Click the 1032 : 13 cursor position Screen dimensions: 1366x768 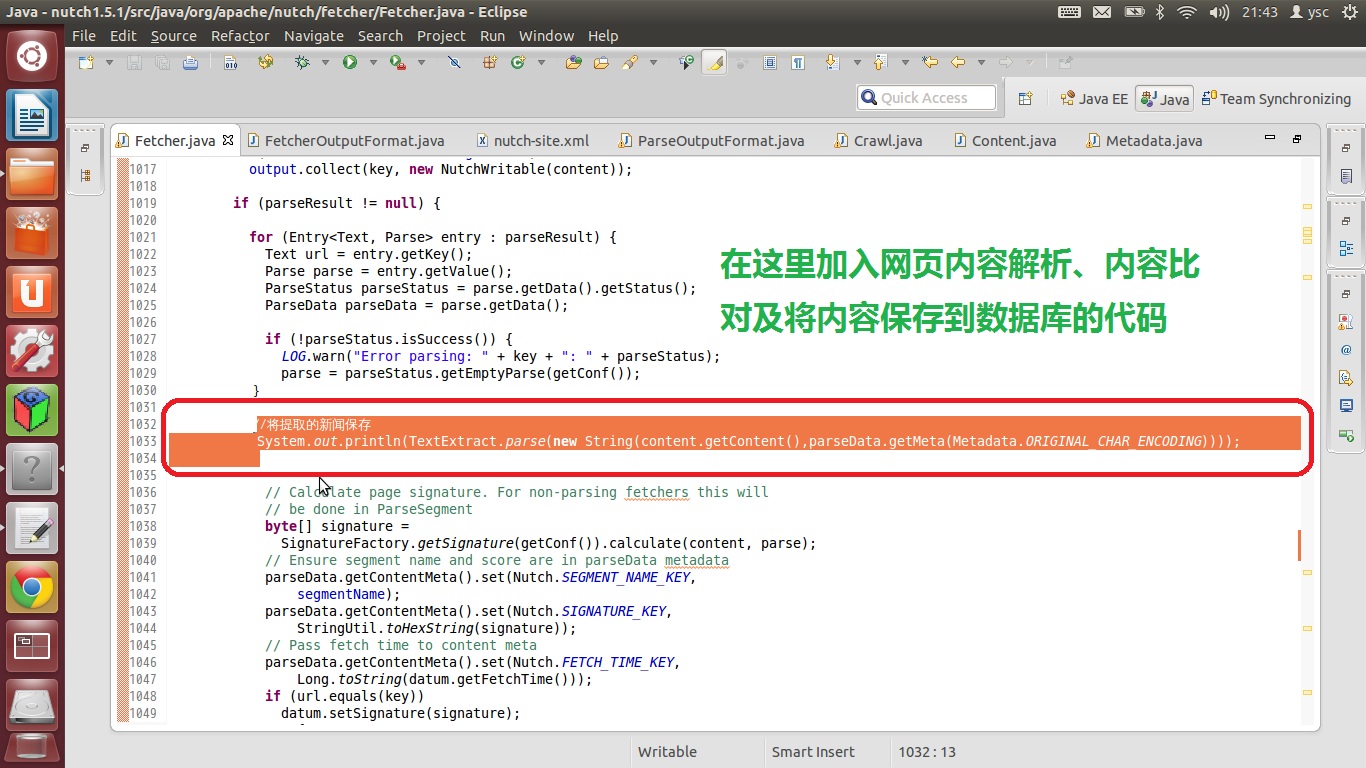[927, 752]
